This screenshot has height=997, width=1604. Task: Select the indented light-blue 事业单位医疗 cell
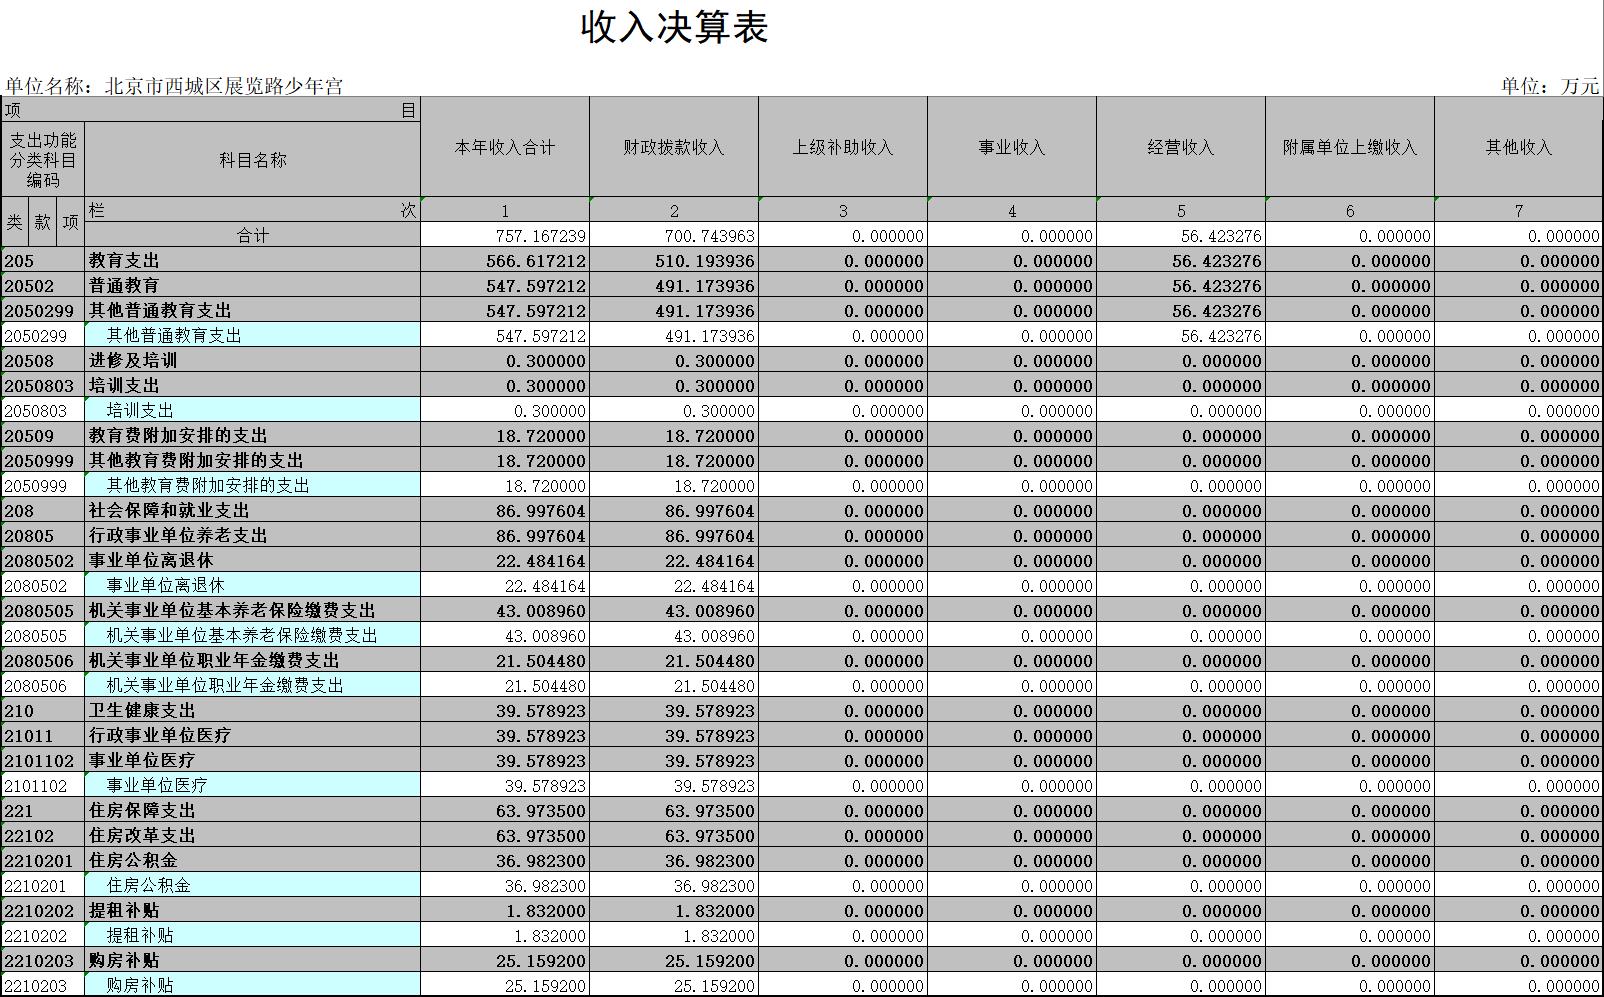(253, 785)
